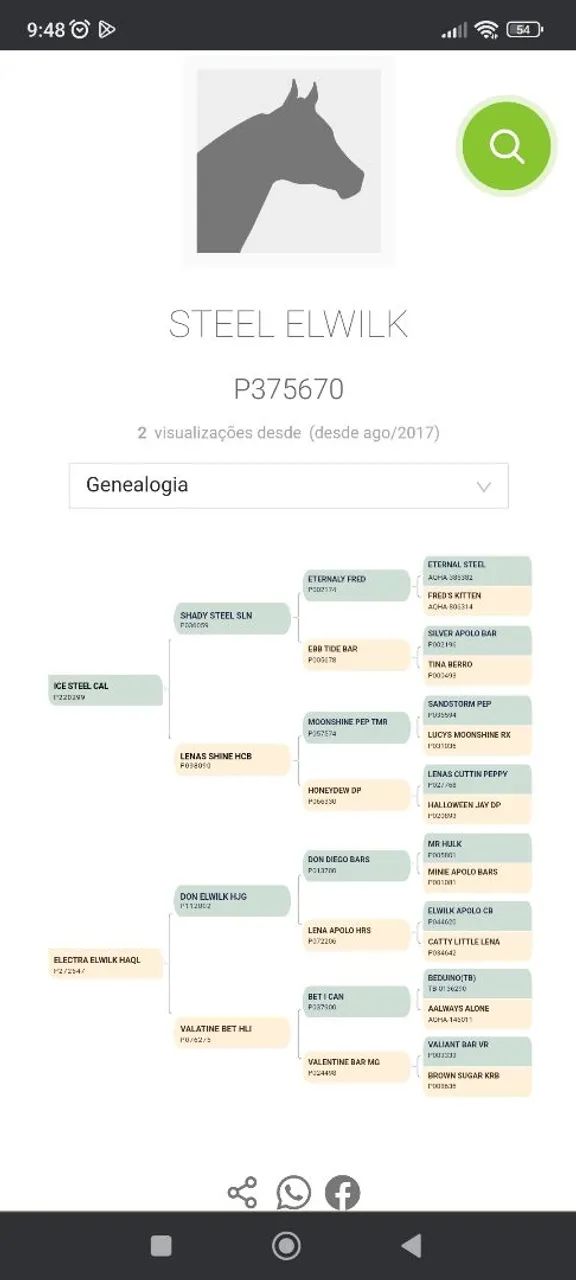Open the ETERNAL STEEL ancestor box
Screen dimensions: 576x1280
click(477, 570)
